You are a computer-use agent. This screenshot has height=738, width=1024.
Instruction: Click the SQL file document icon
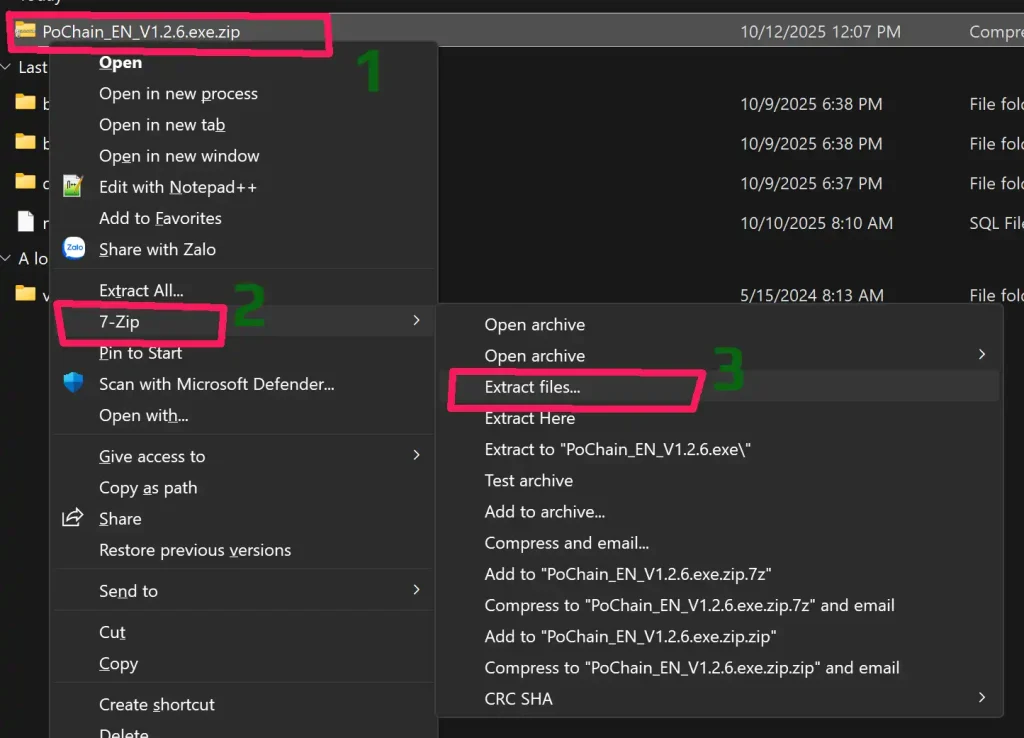point(26,222)
